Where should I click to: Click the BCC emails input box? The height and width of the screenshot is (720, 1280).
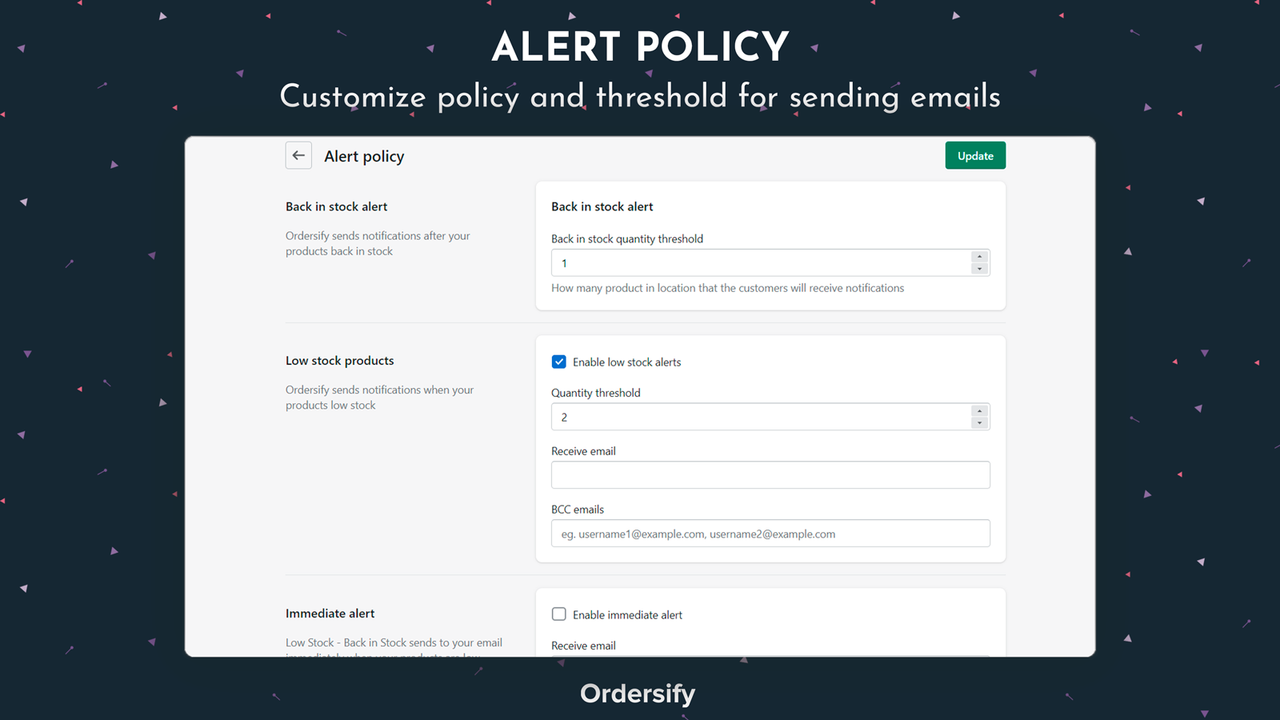[770, 533]
